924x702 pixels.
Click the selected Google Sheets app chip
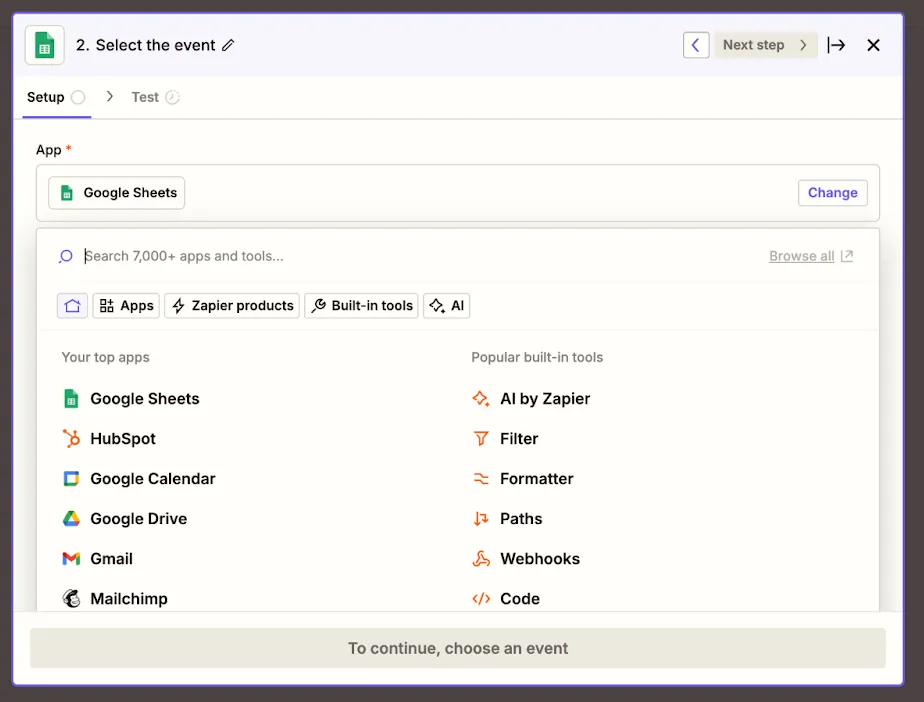[117, 193]
